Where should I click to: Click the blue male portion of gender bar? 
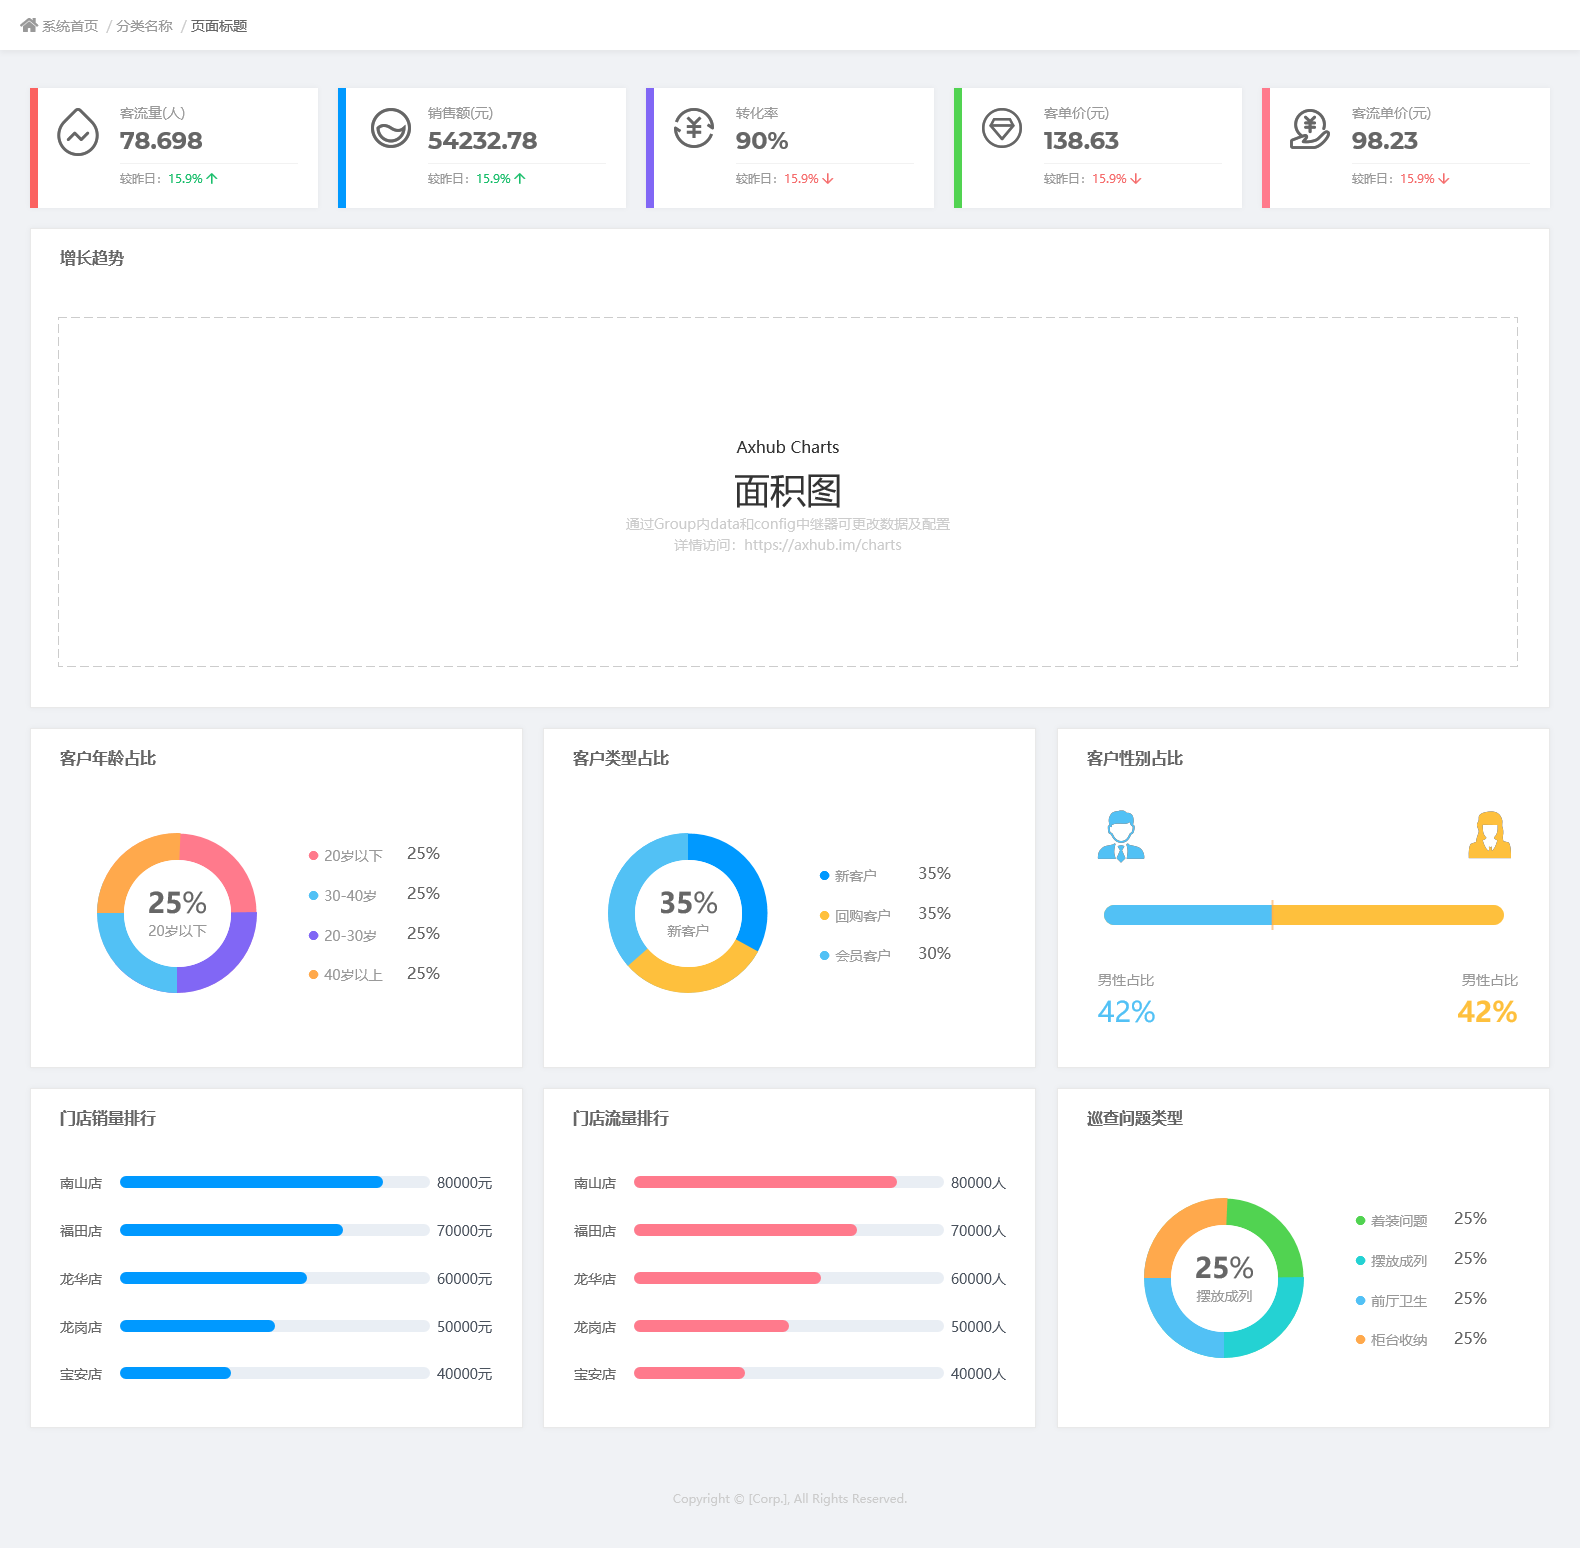tap(1187, 915)
